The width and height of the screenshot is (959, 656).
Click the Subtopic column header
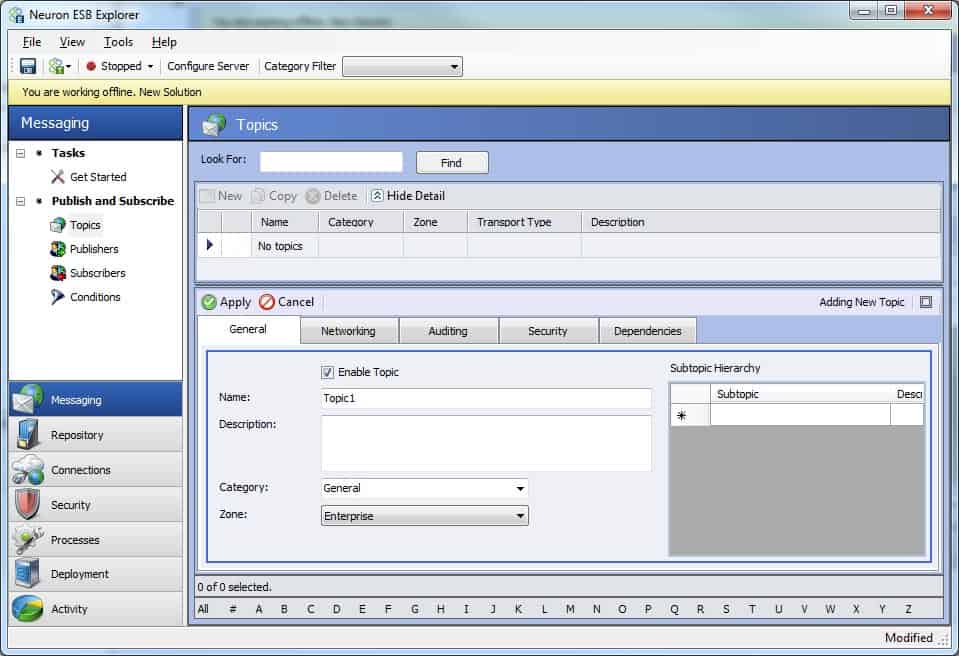pos(799,394)
